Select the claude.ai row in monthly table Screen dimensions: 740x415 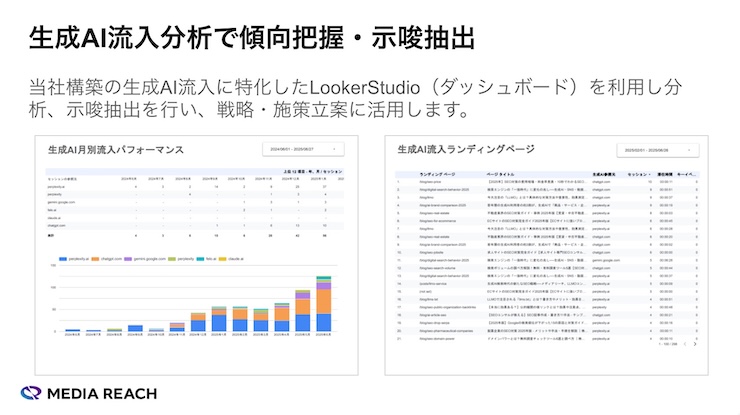click(195, 218)
